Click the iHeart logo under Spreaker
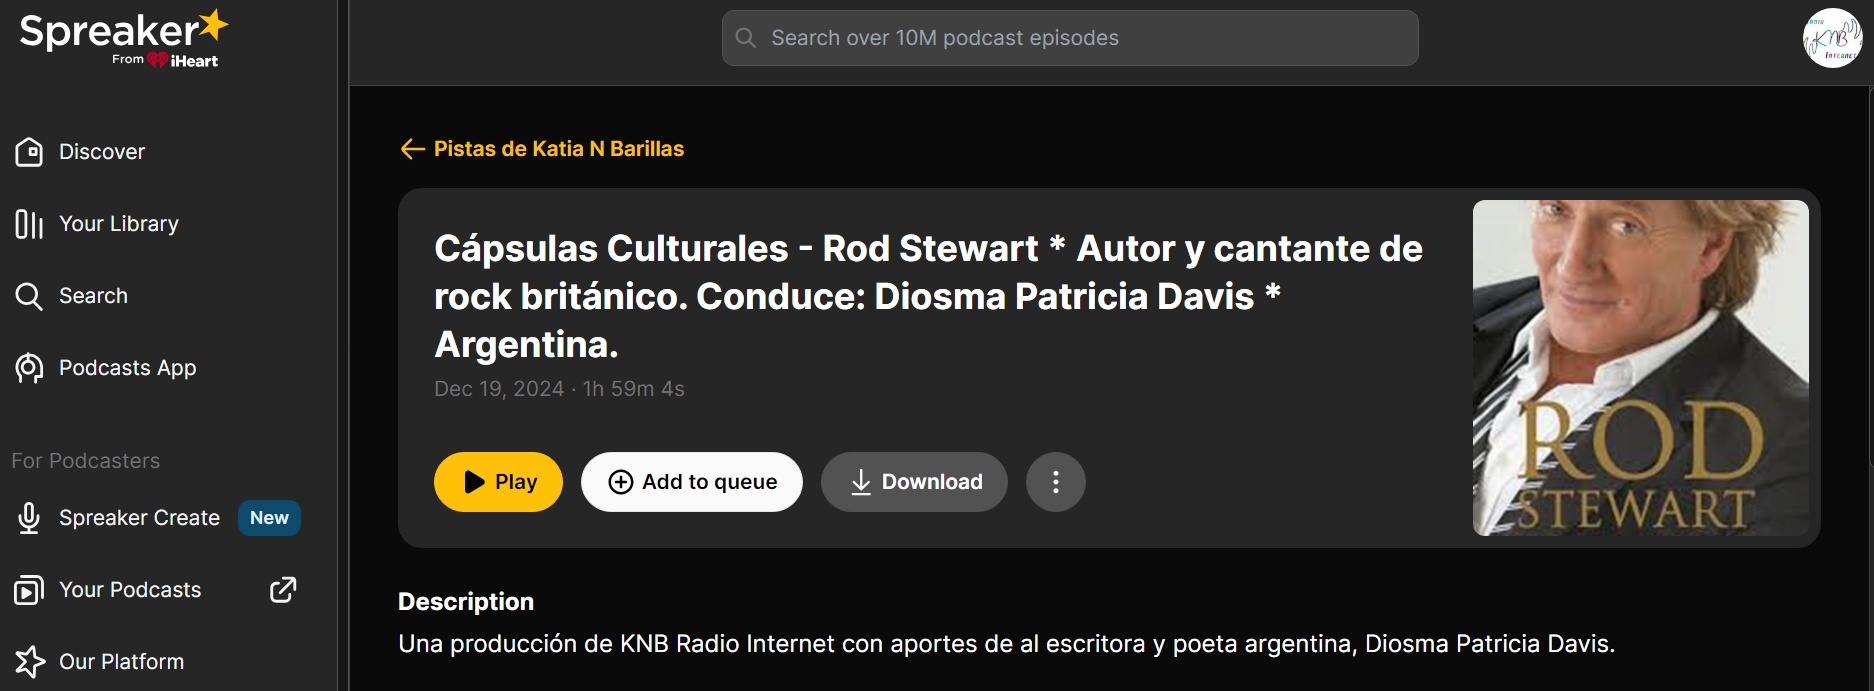This screenshot has height=691, width=1874. click(x=184, y=60)
